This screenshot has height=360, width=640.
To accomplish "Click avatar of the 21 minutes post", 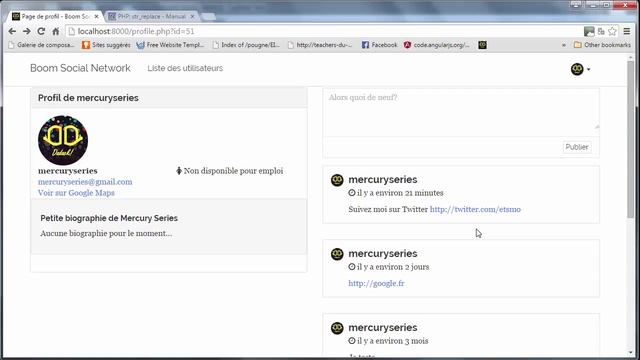I will coord(337,180).
